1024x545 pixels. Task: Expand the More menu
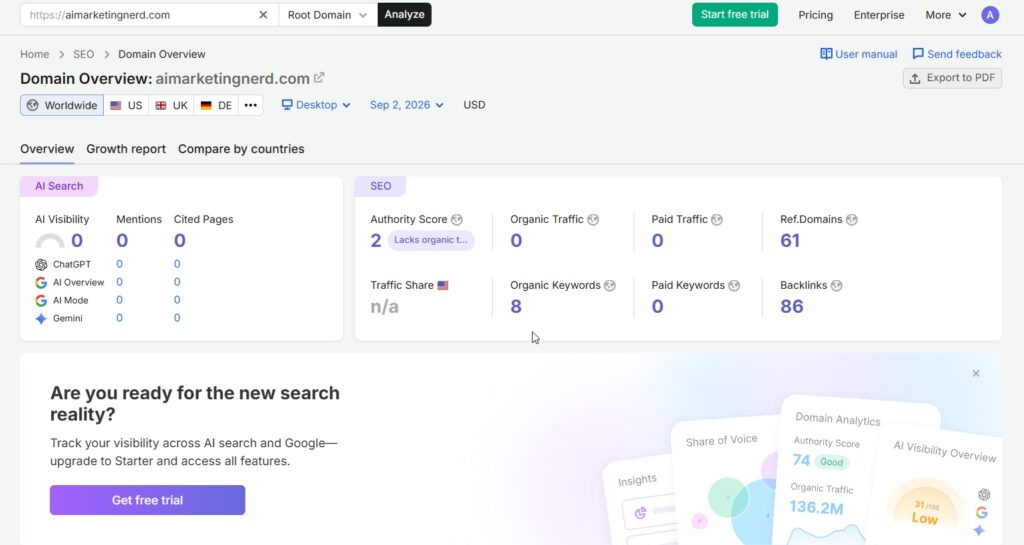point(946,15)
